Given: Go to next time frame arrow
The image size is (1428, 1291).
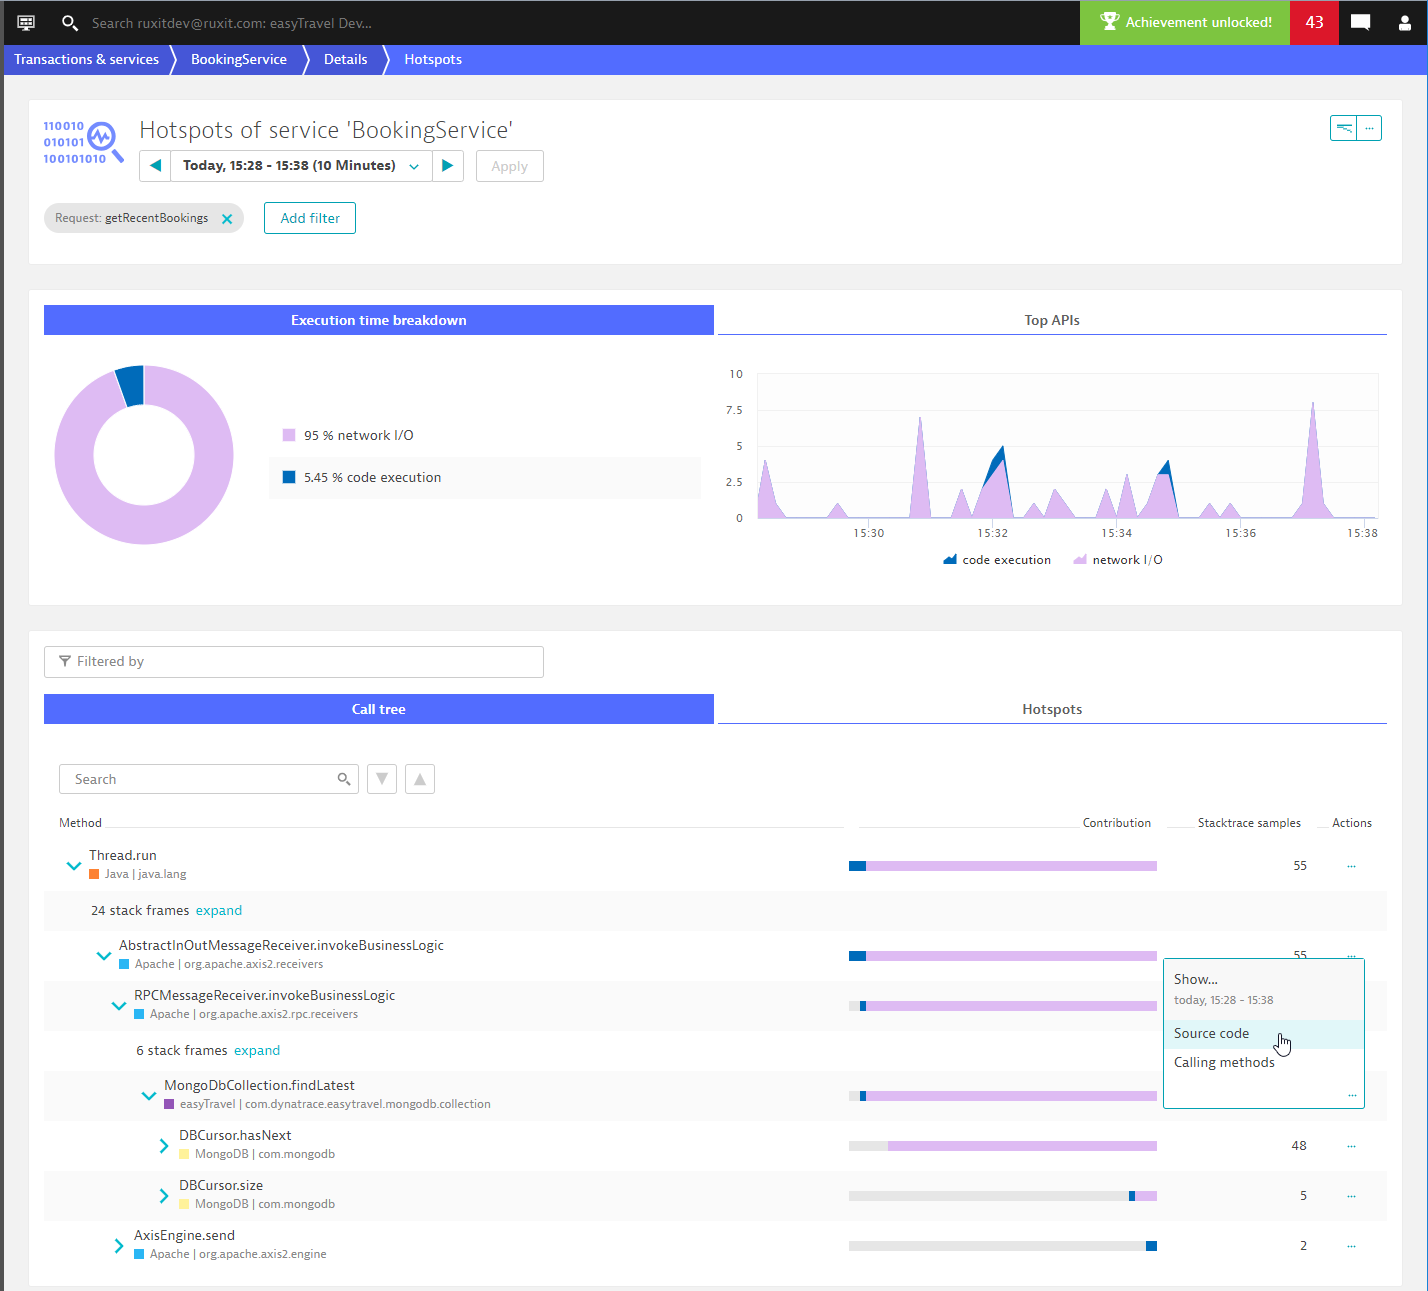Looking at the screenshot, I should tap(448, 166).
